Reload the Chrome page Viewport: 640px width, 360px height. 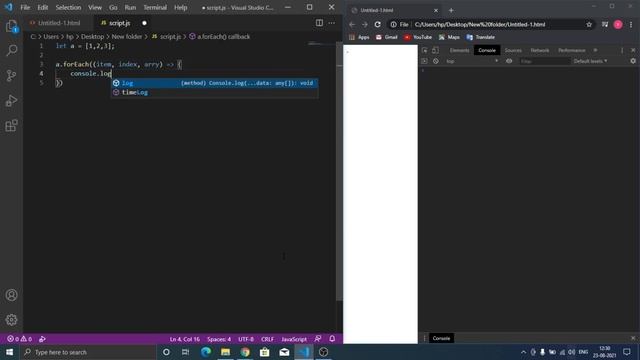click(378, 24)
